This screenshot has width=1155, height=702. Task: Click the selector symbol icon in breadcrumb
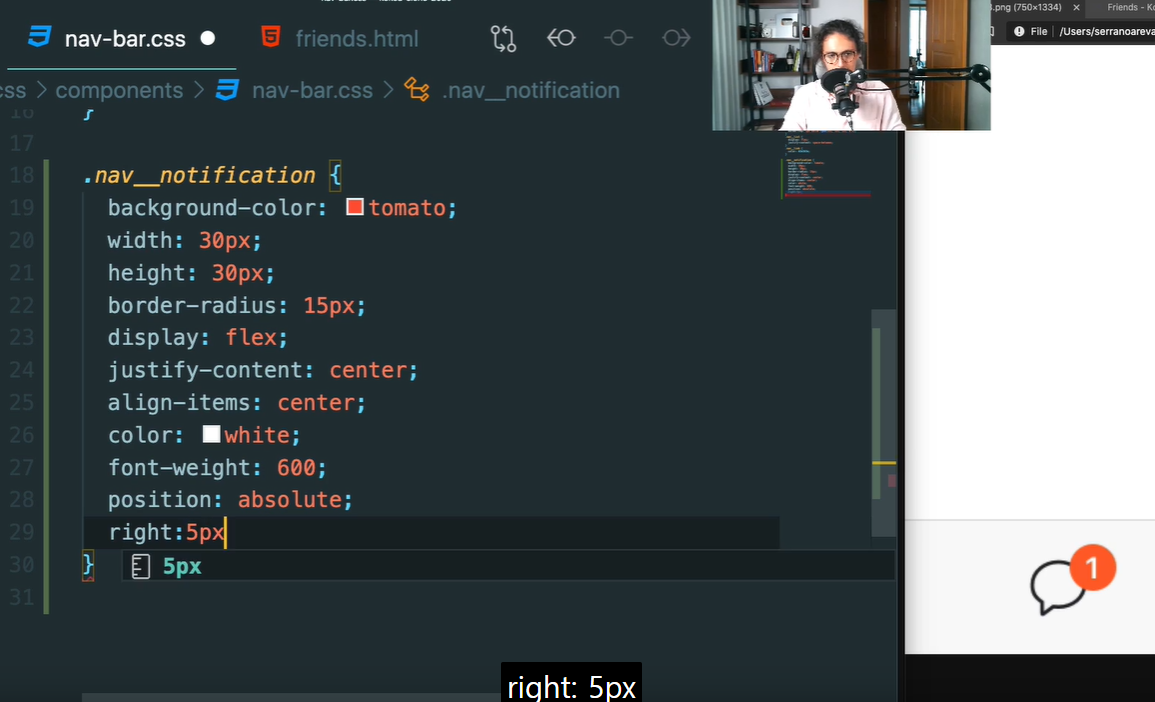click(x=417, y=90)
